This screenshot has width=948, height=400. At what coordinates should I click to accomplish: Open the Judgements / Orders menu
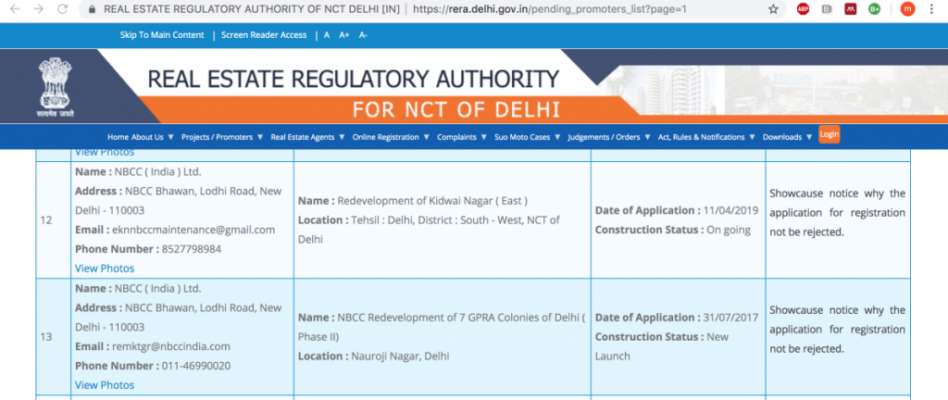click(x=608, y=137)
